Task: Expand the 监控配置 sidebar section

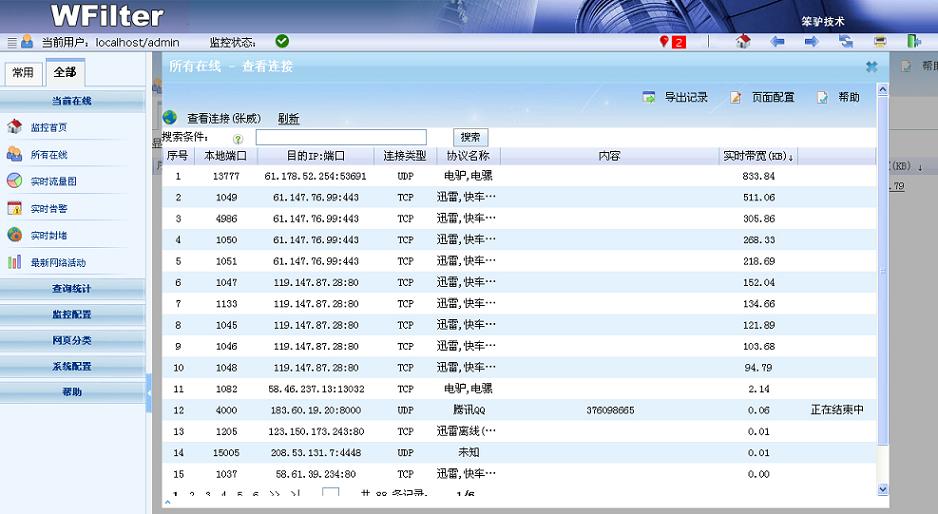Action: pos(72,315)
